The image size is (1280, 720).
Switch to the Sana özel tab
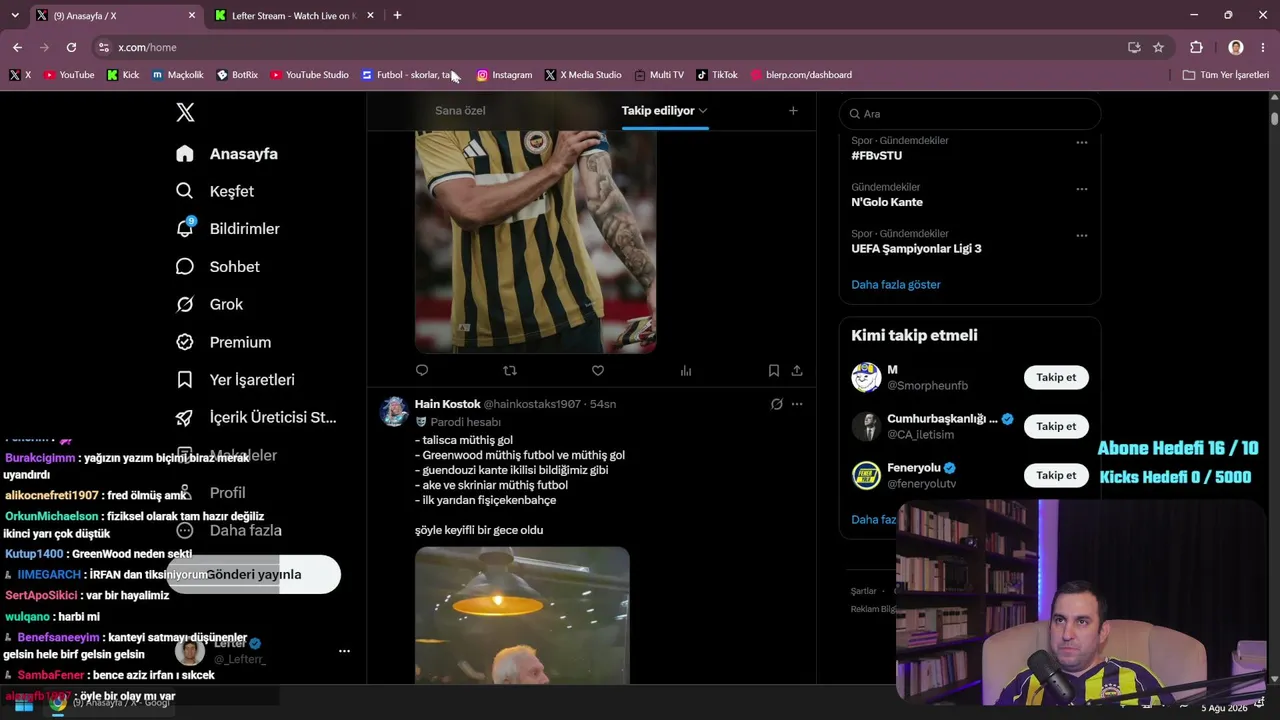460,110
